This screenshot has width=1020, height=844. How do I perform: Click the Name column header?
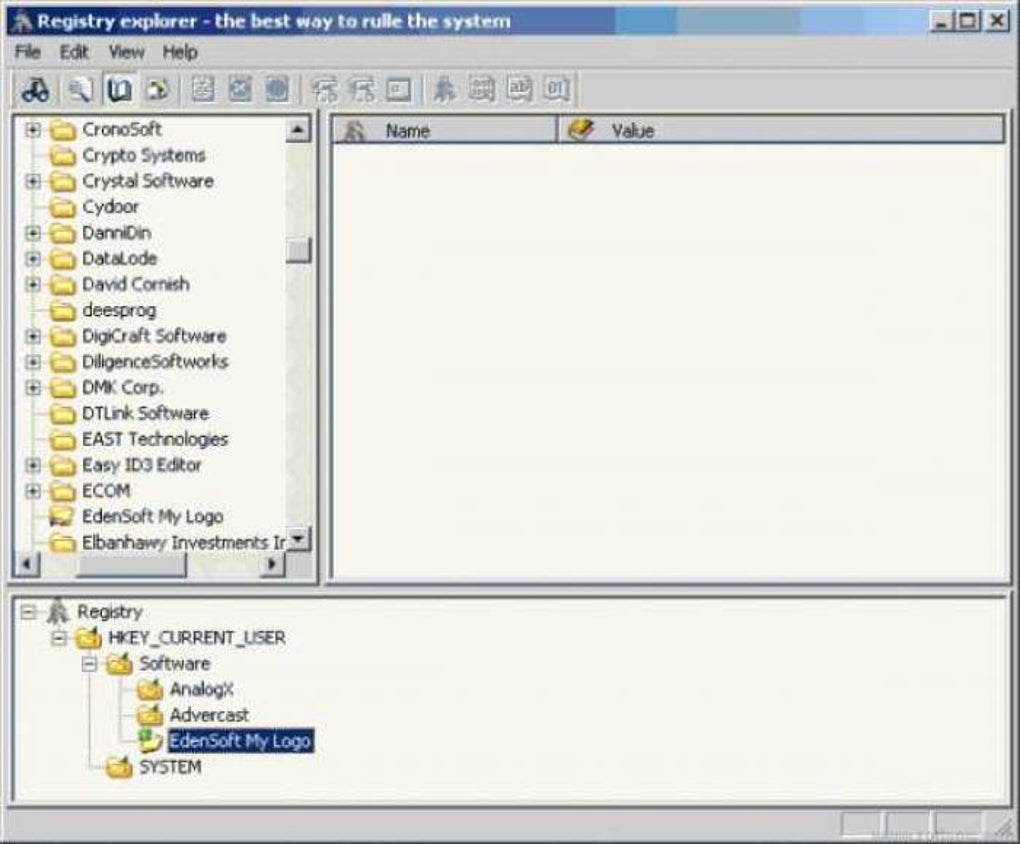[445, 130]
